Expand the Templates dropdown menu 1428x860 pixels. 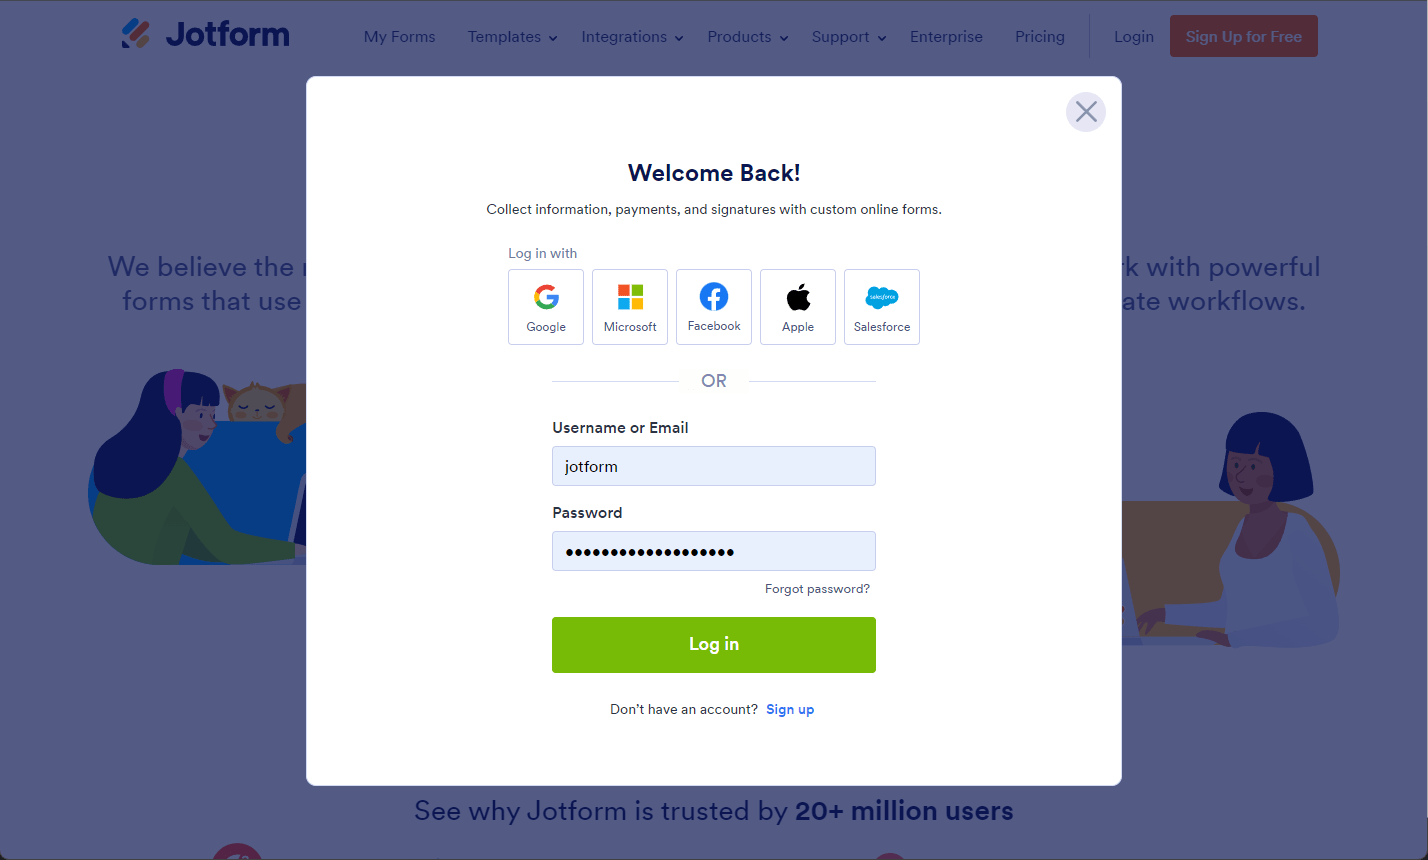512,37
